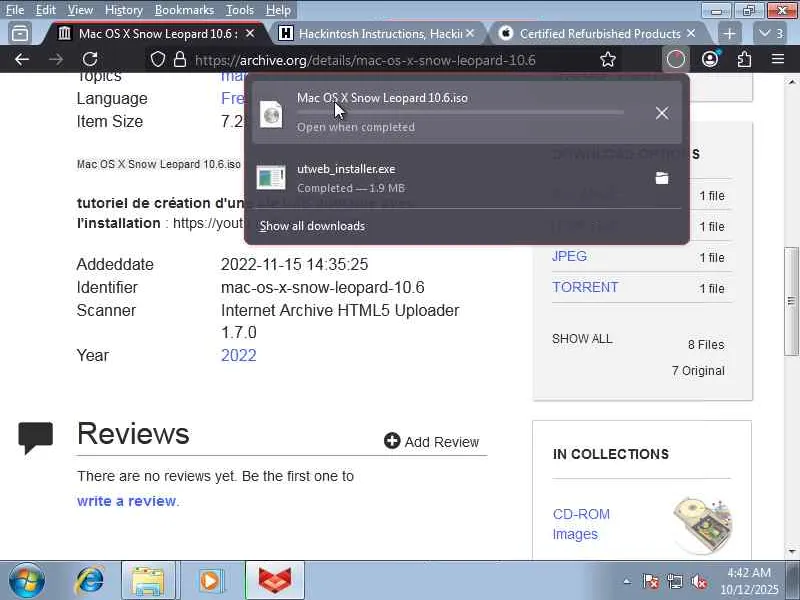Screen dimensions: 800x600
Task: Close the Certified Refurbished Products tab
Action: coord(691,33)
